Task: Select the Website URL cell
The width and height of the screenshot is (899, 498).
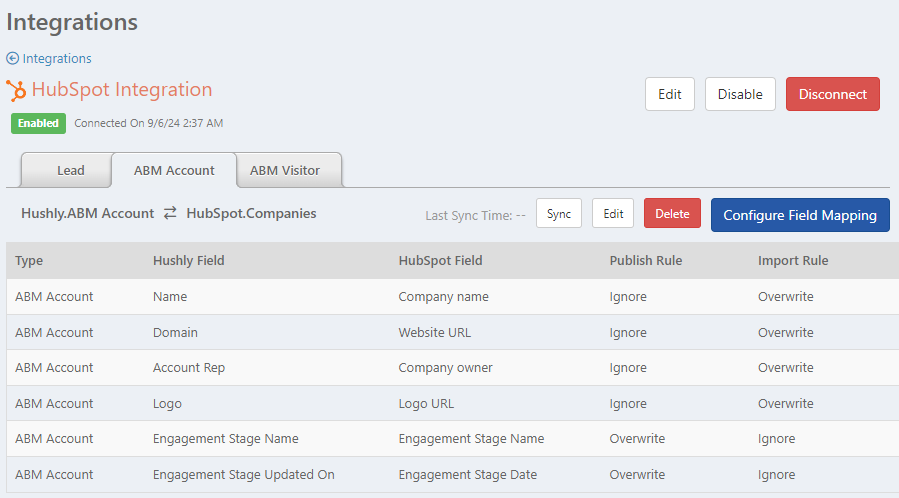Action: [x=435, y=332]
